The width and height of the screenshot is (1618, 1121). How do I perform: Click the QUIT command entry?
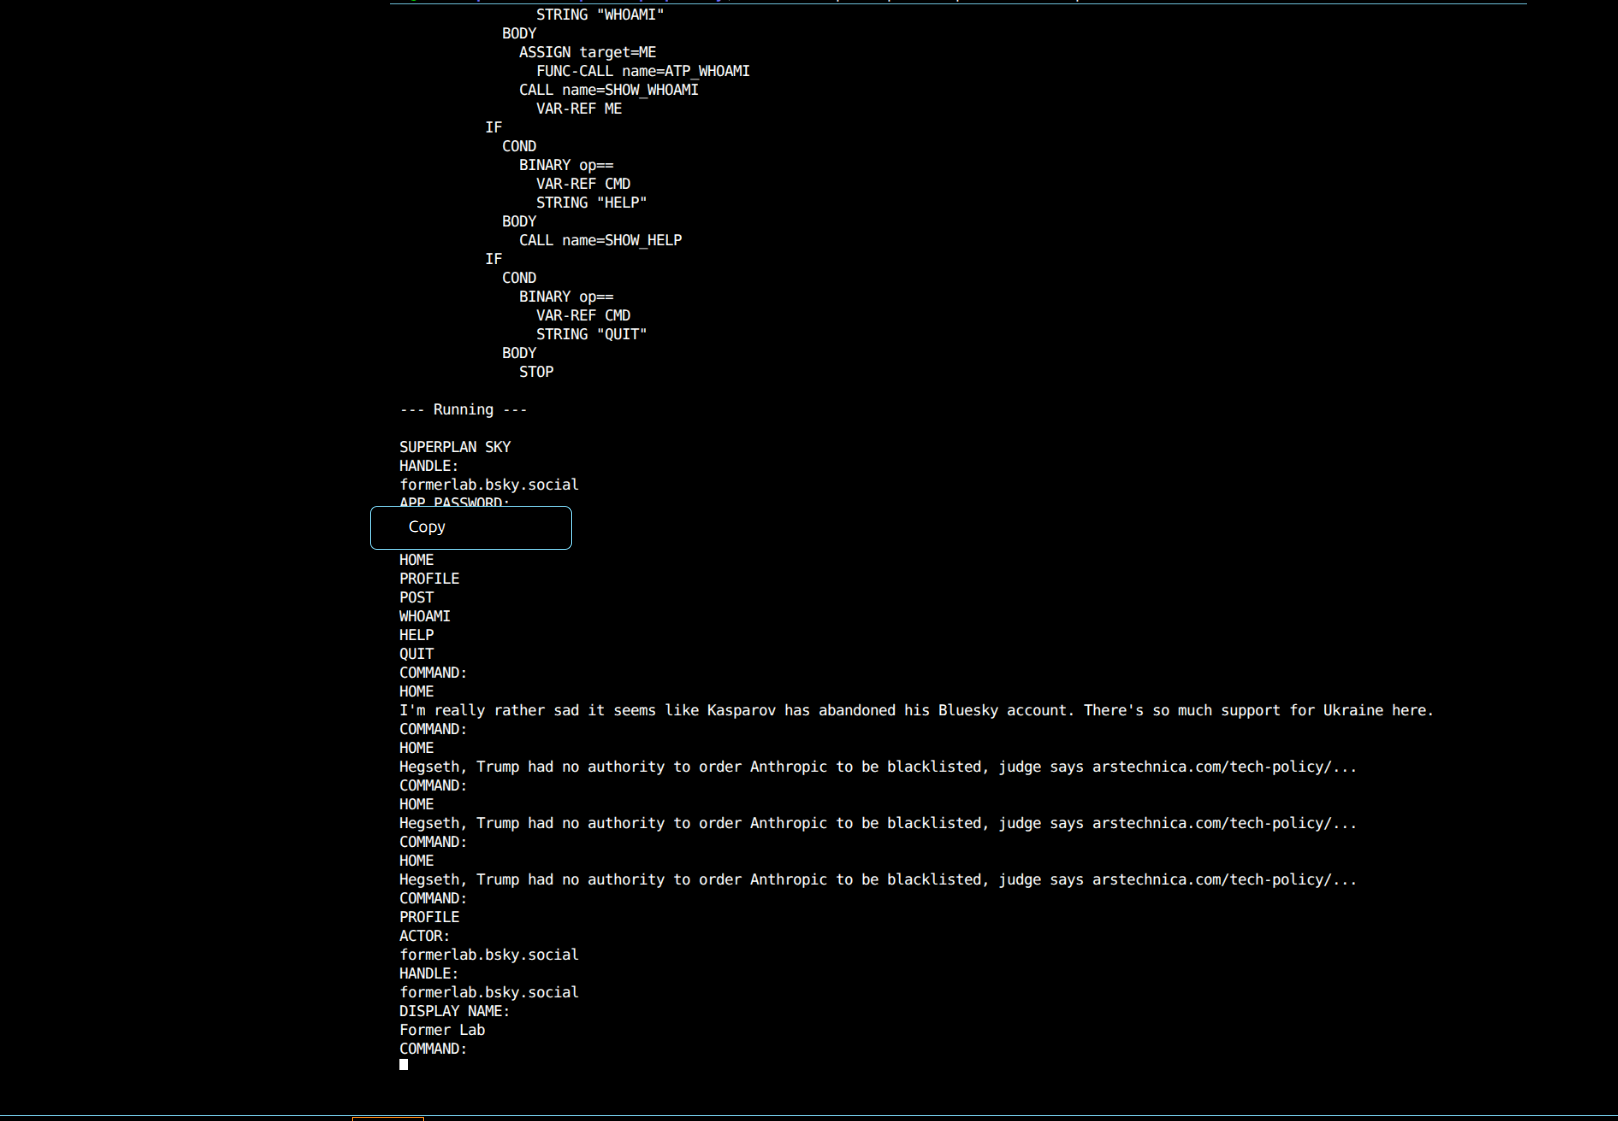point(416,654)
